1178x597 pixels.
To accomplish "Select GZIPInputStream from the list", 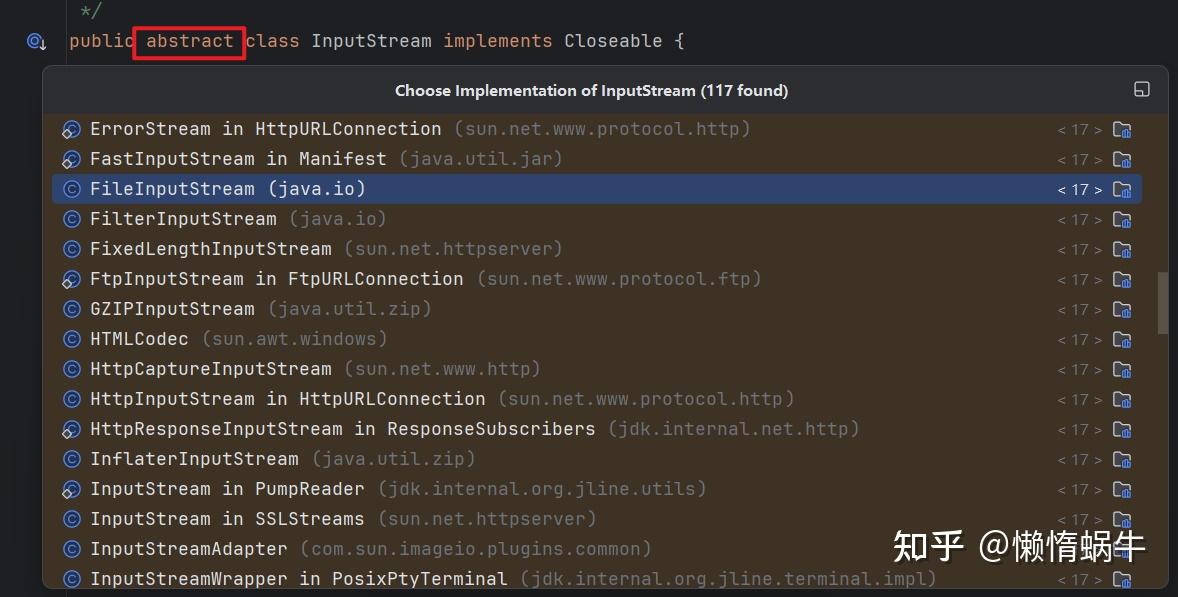I will [172, 309].
